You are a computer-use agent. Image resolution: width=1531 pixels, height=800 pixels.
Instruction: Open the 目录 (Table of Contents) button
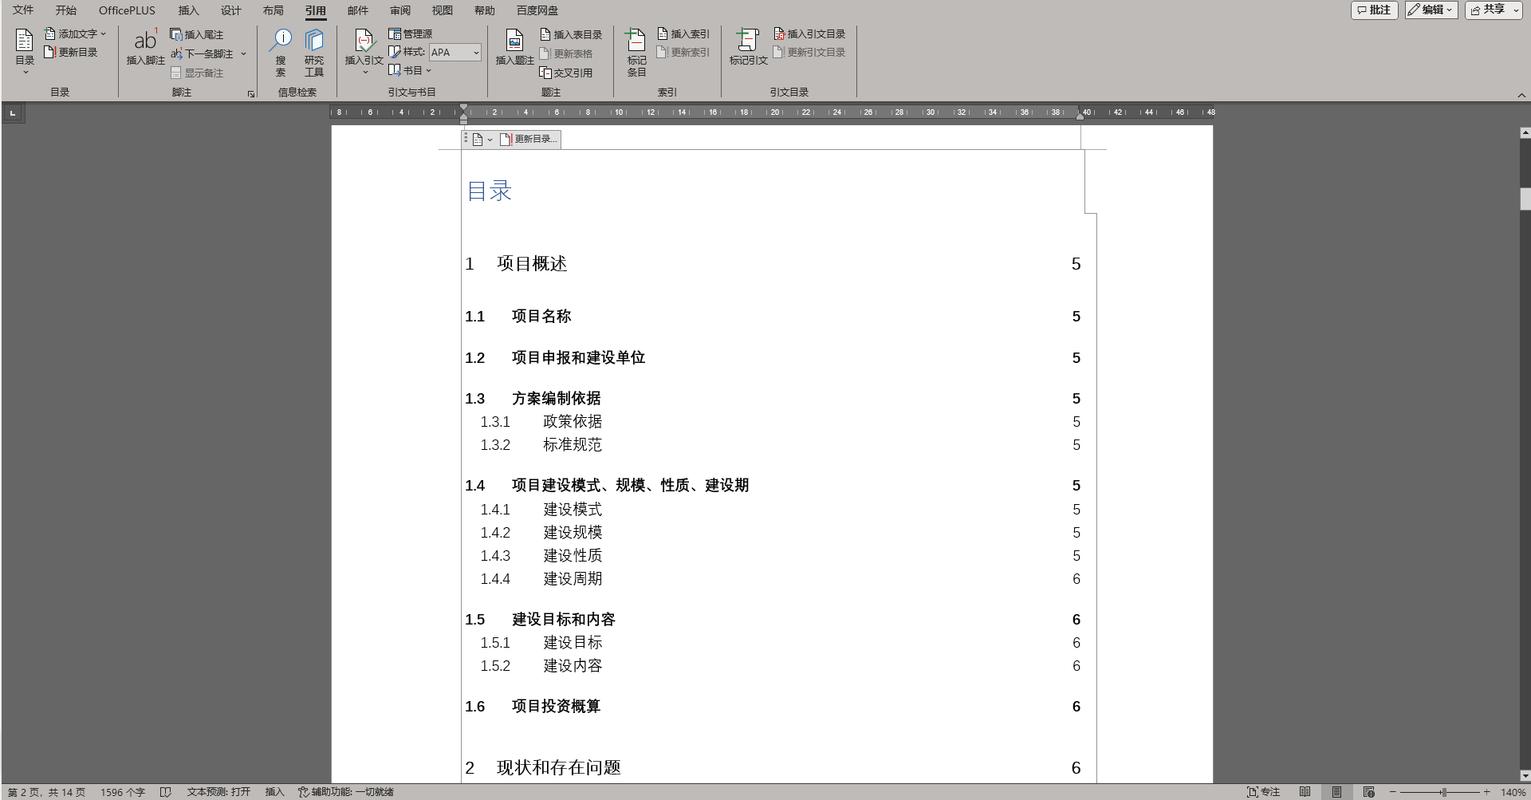tap(24, 51)
